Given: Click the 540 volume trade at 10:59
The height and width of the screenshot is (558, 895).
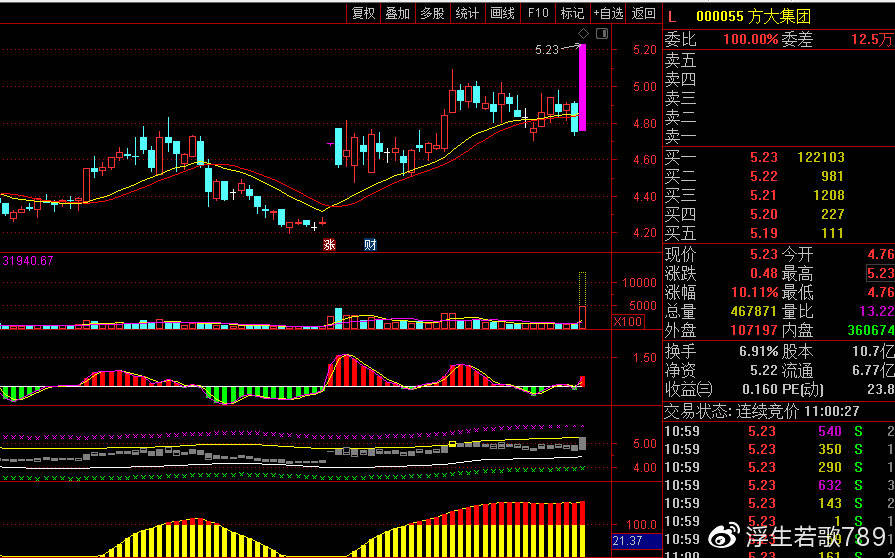Looking at the screenshot, I should pyautogui.click(x=830, y=431).
